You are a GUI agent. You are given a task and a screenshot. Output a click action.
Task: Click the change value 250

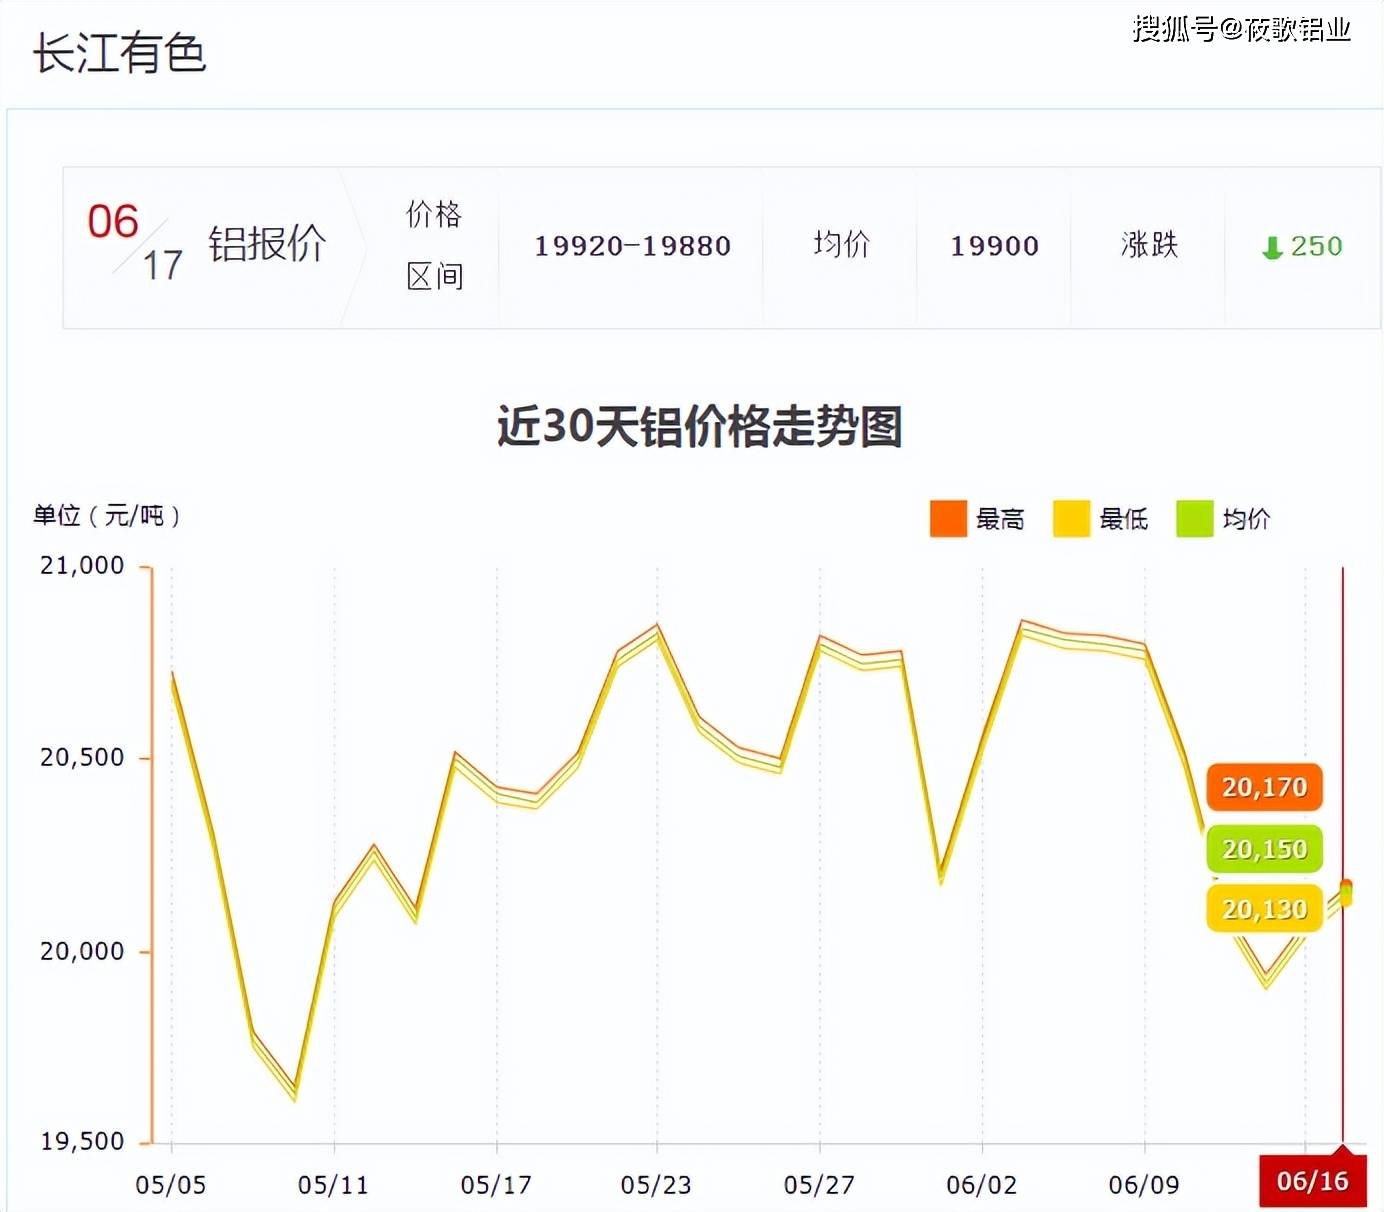[x=1316, y=246]
